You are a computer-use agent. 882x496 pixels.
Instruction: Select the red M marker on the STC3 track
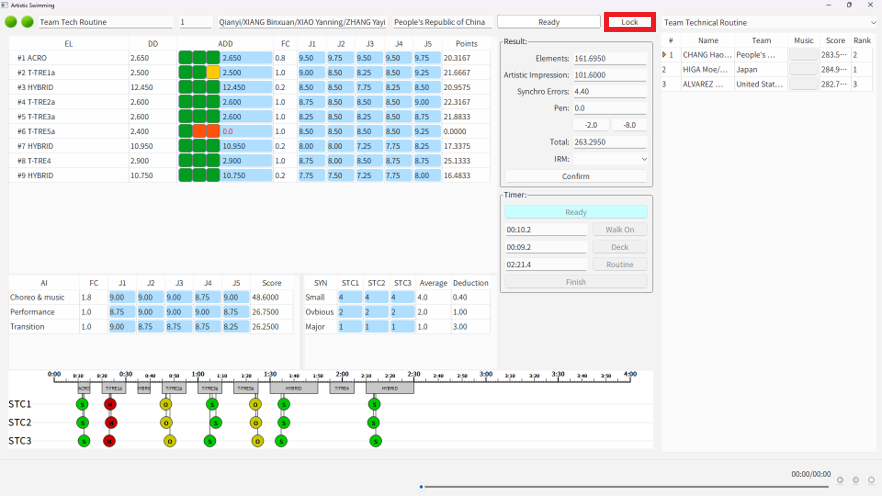(x=109, y=441)
